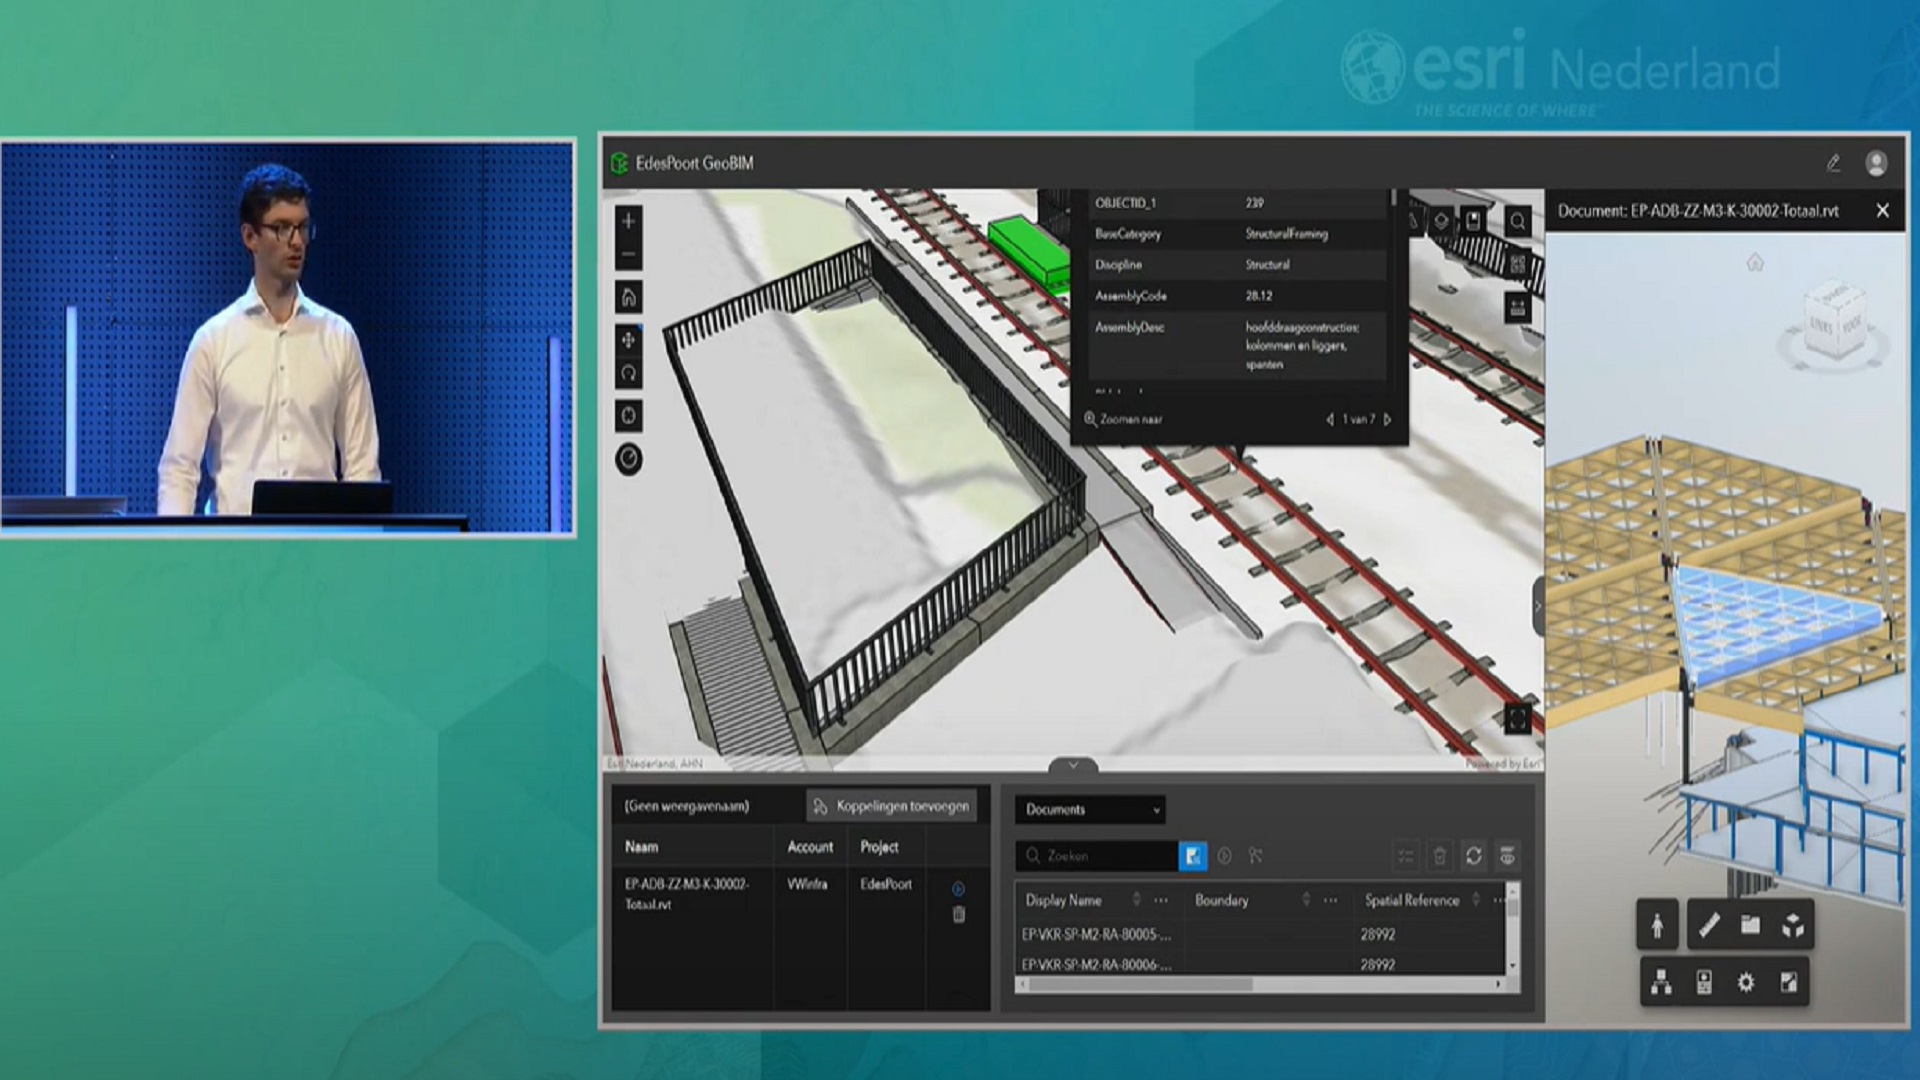
Task: Click the home view button on map
Action: pyautogui.click(x=629, y=297)
